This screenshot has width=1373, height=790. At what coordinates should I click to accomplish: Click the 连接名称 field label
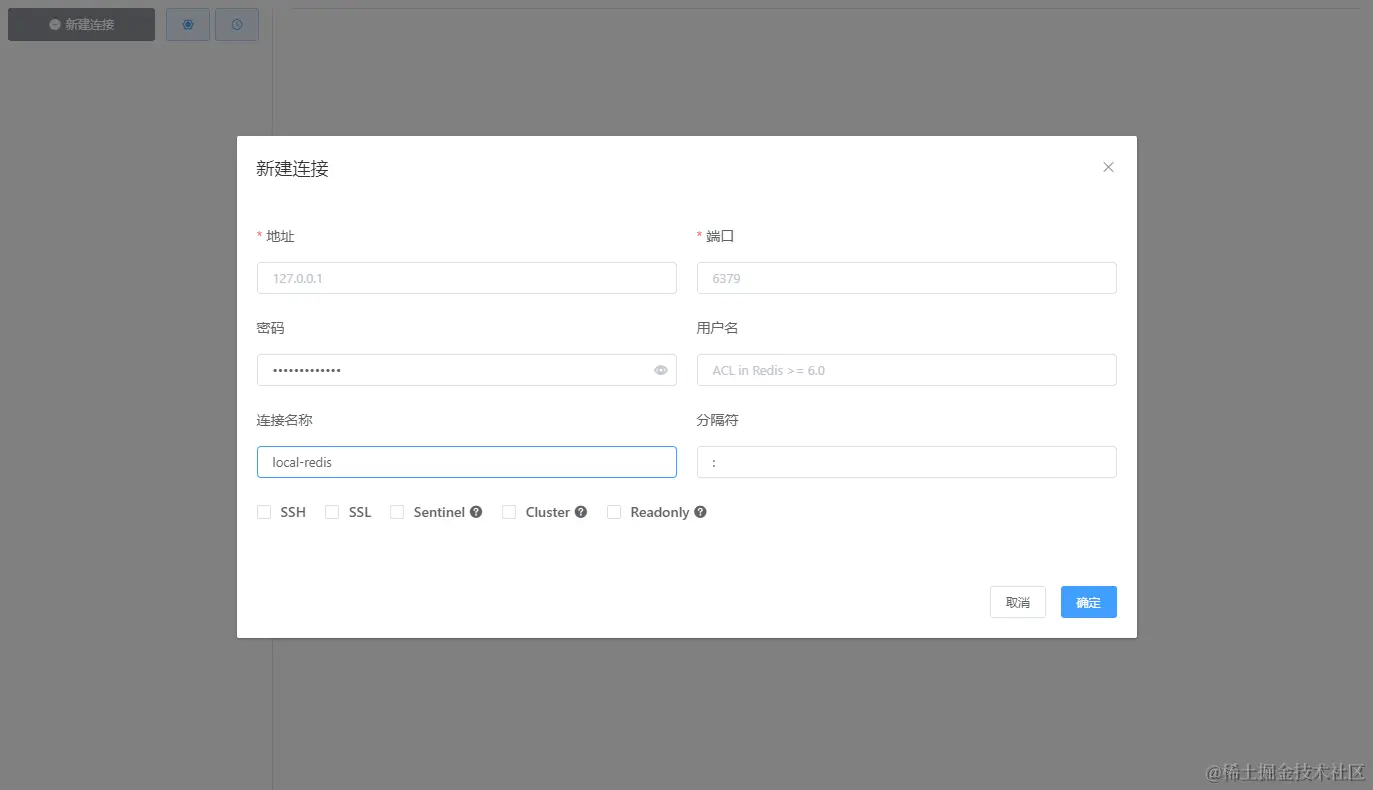285,420
